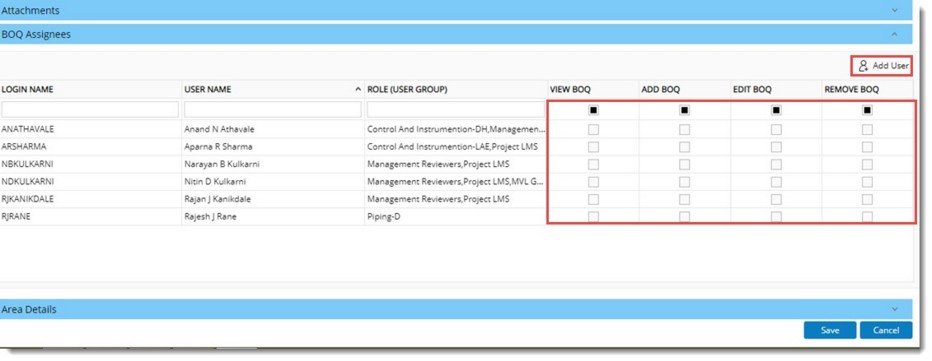The height and width of the screenshot is (361, 932).
Task: Check REMOVE BOQ for ANATHAVALE
Action: coord(868,129)
